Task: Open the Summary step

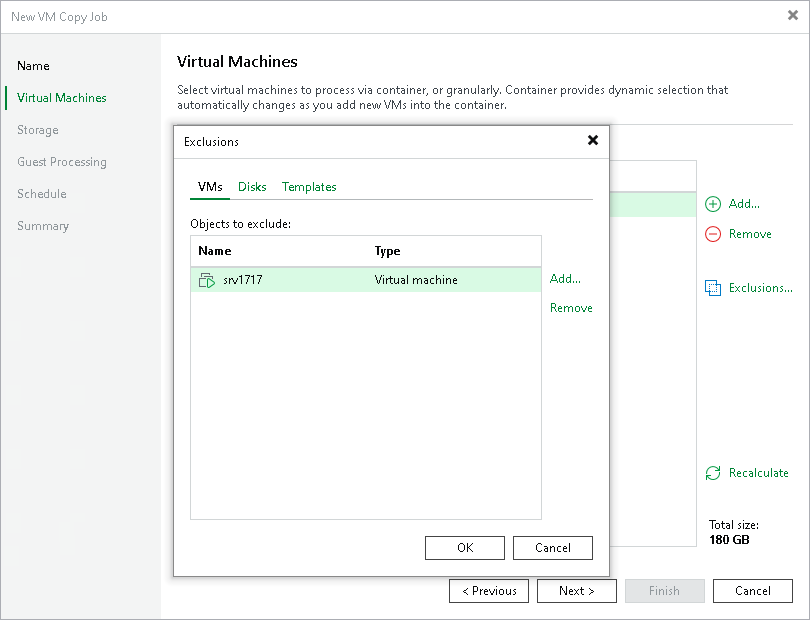Action: 43,226
